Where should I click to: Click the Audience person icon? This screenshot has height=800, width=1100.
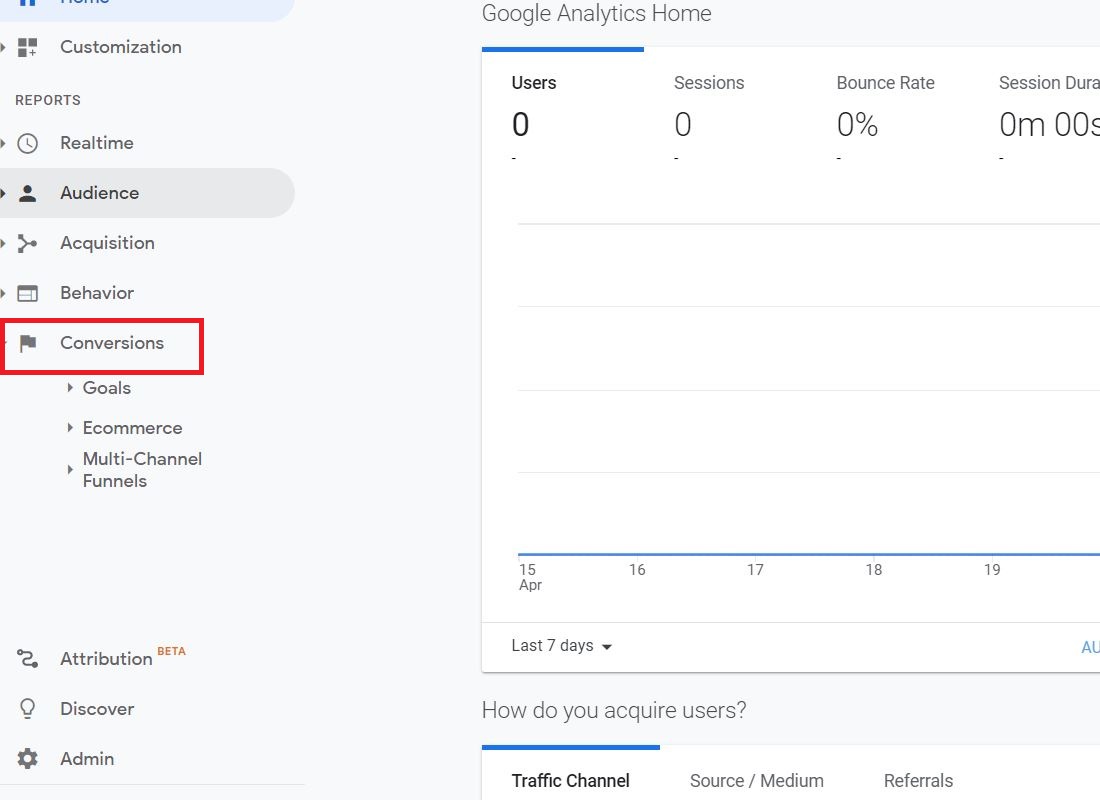pos(28,193)
